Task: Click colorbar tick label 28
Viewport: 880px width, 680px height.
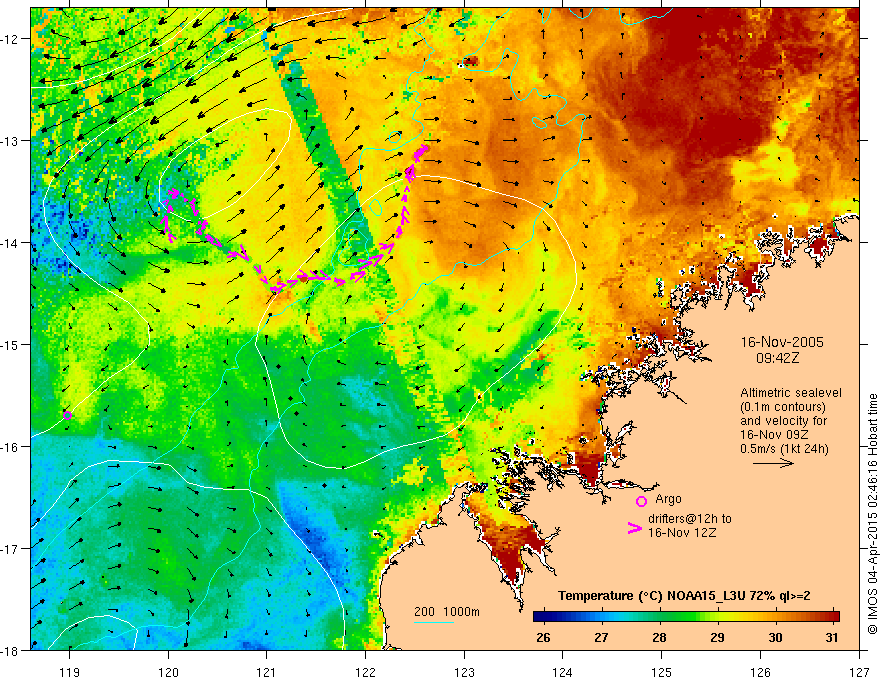Action: click(x=659, y=637)
